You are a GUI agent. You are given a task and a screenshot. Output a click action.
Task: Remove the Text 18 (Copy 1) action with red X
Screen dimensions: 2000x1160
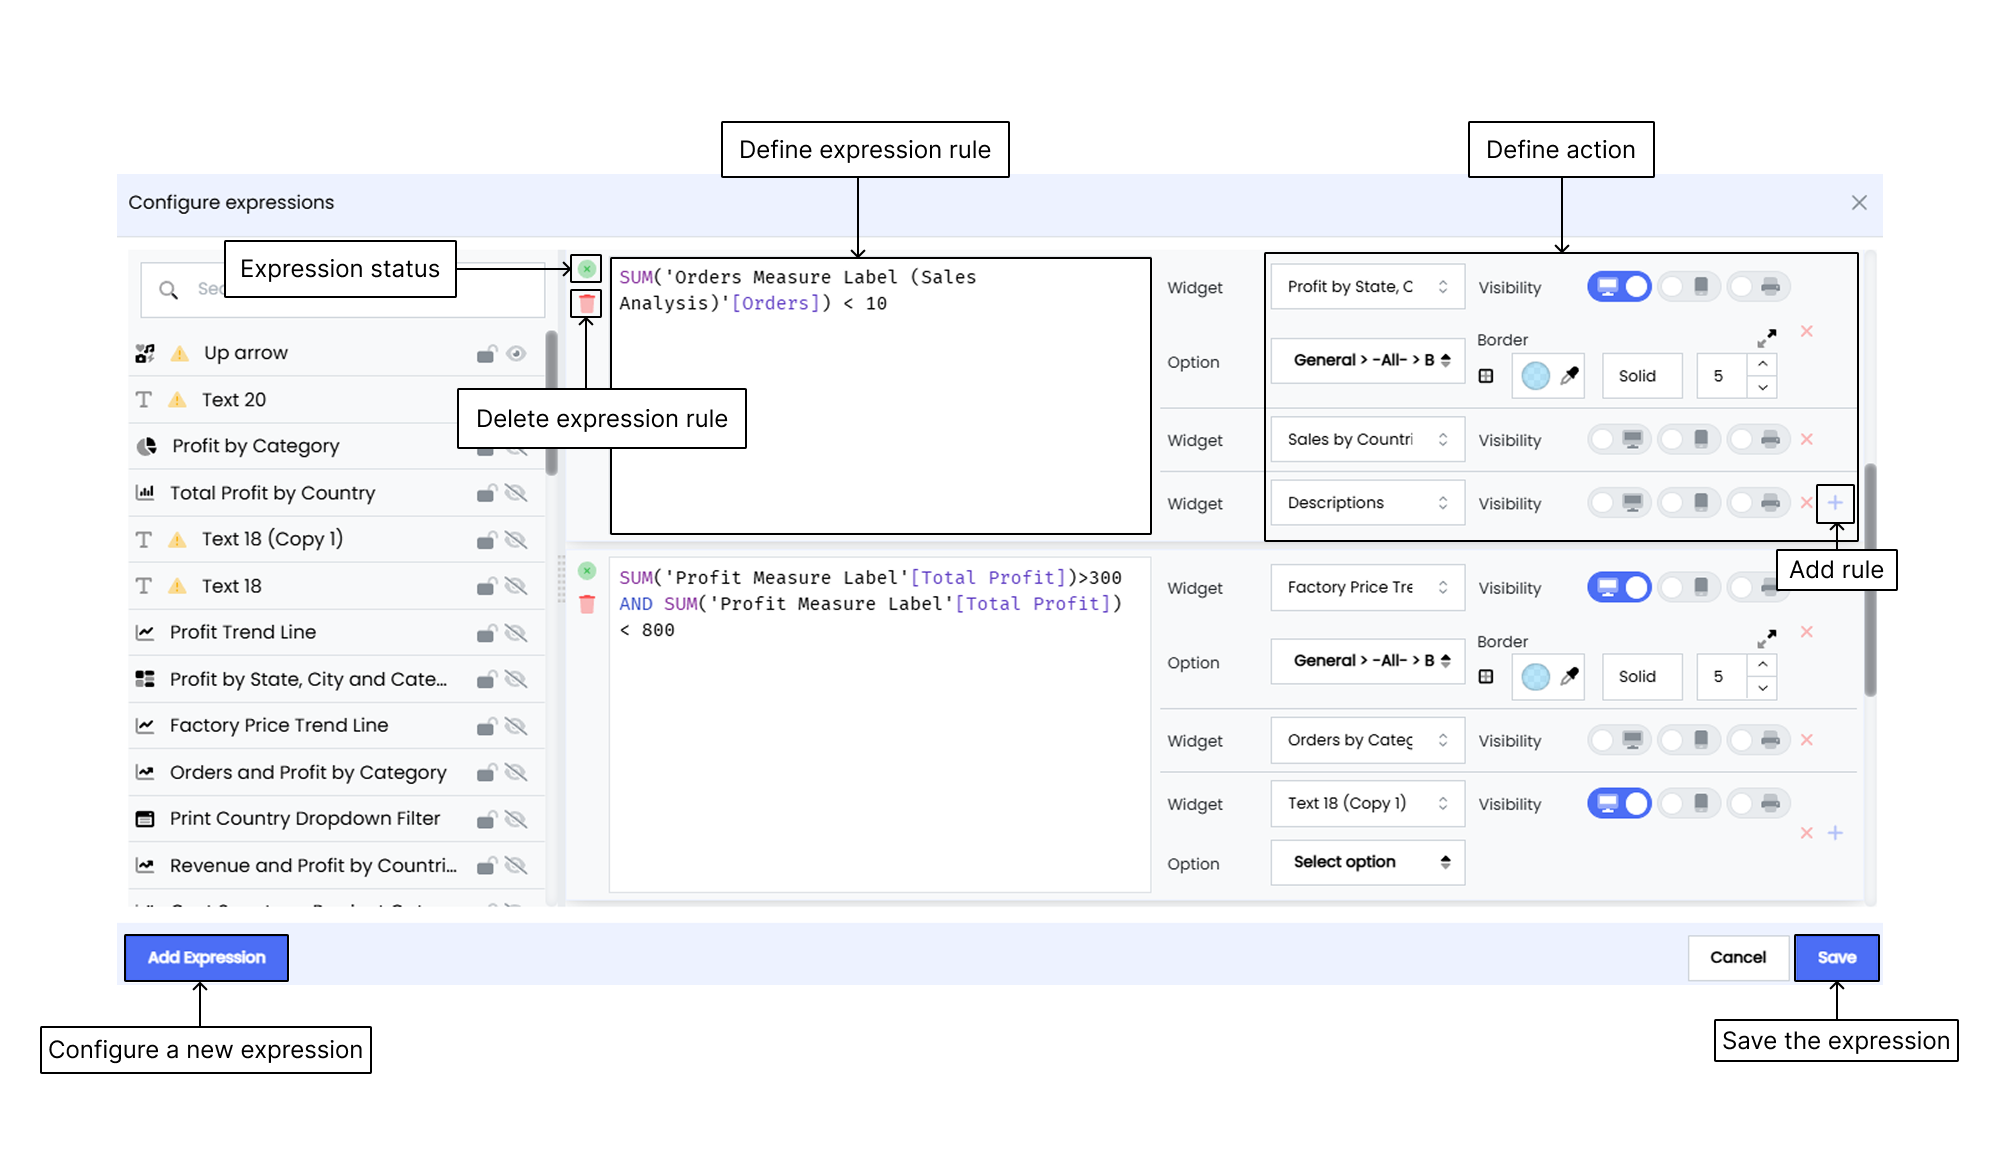point(1807,833)
